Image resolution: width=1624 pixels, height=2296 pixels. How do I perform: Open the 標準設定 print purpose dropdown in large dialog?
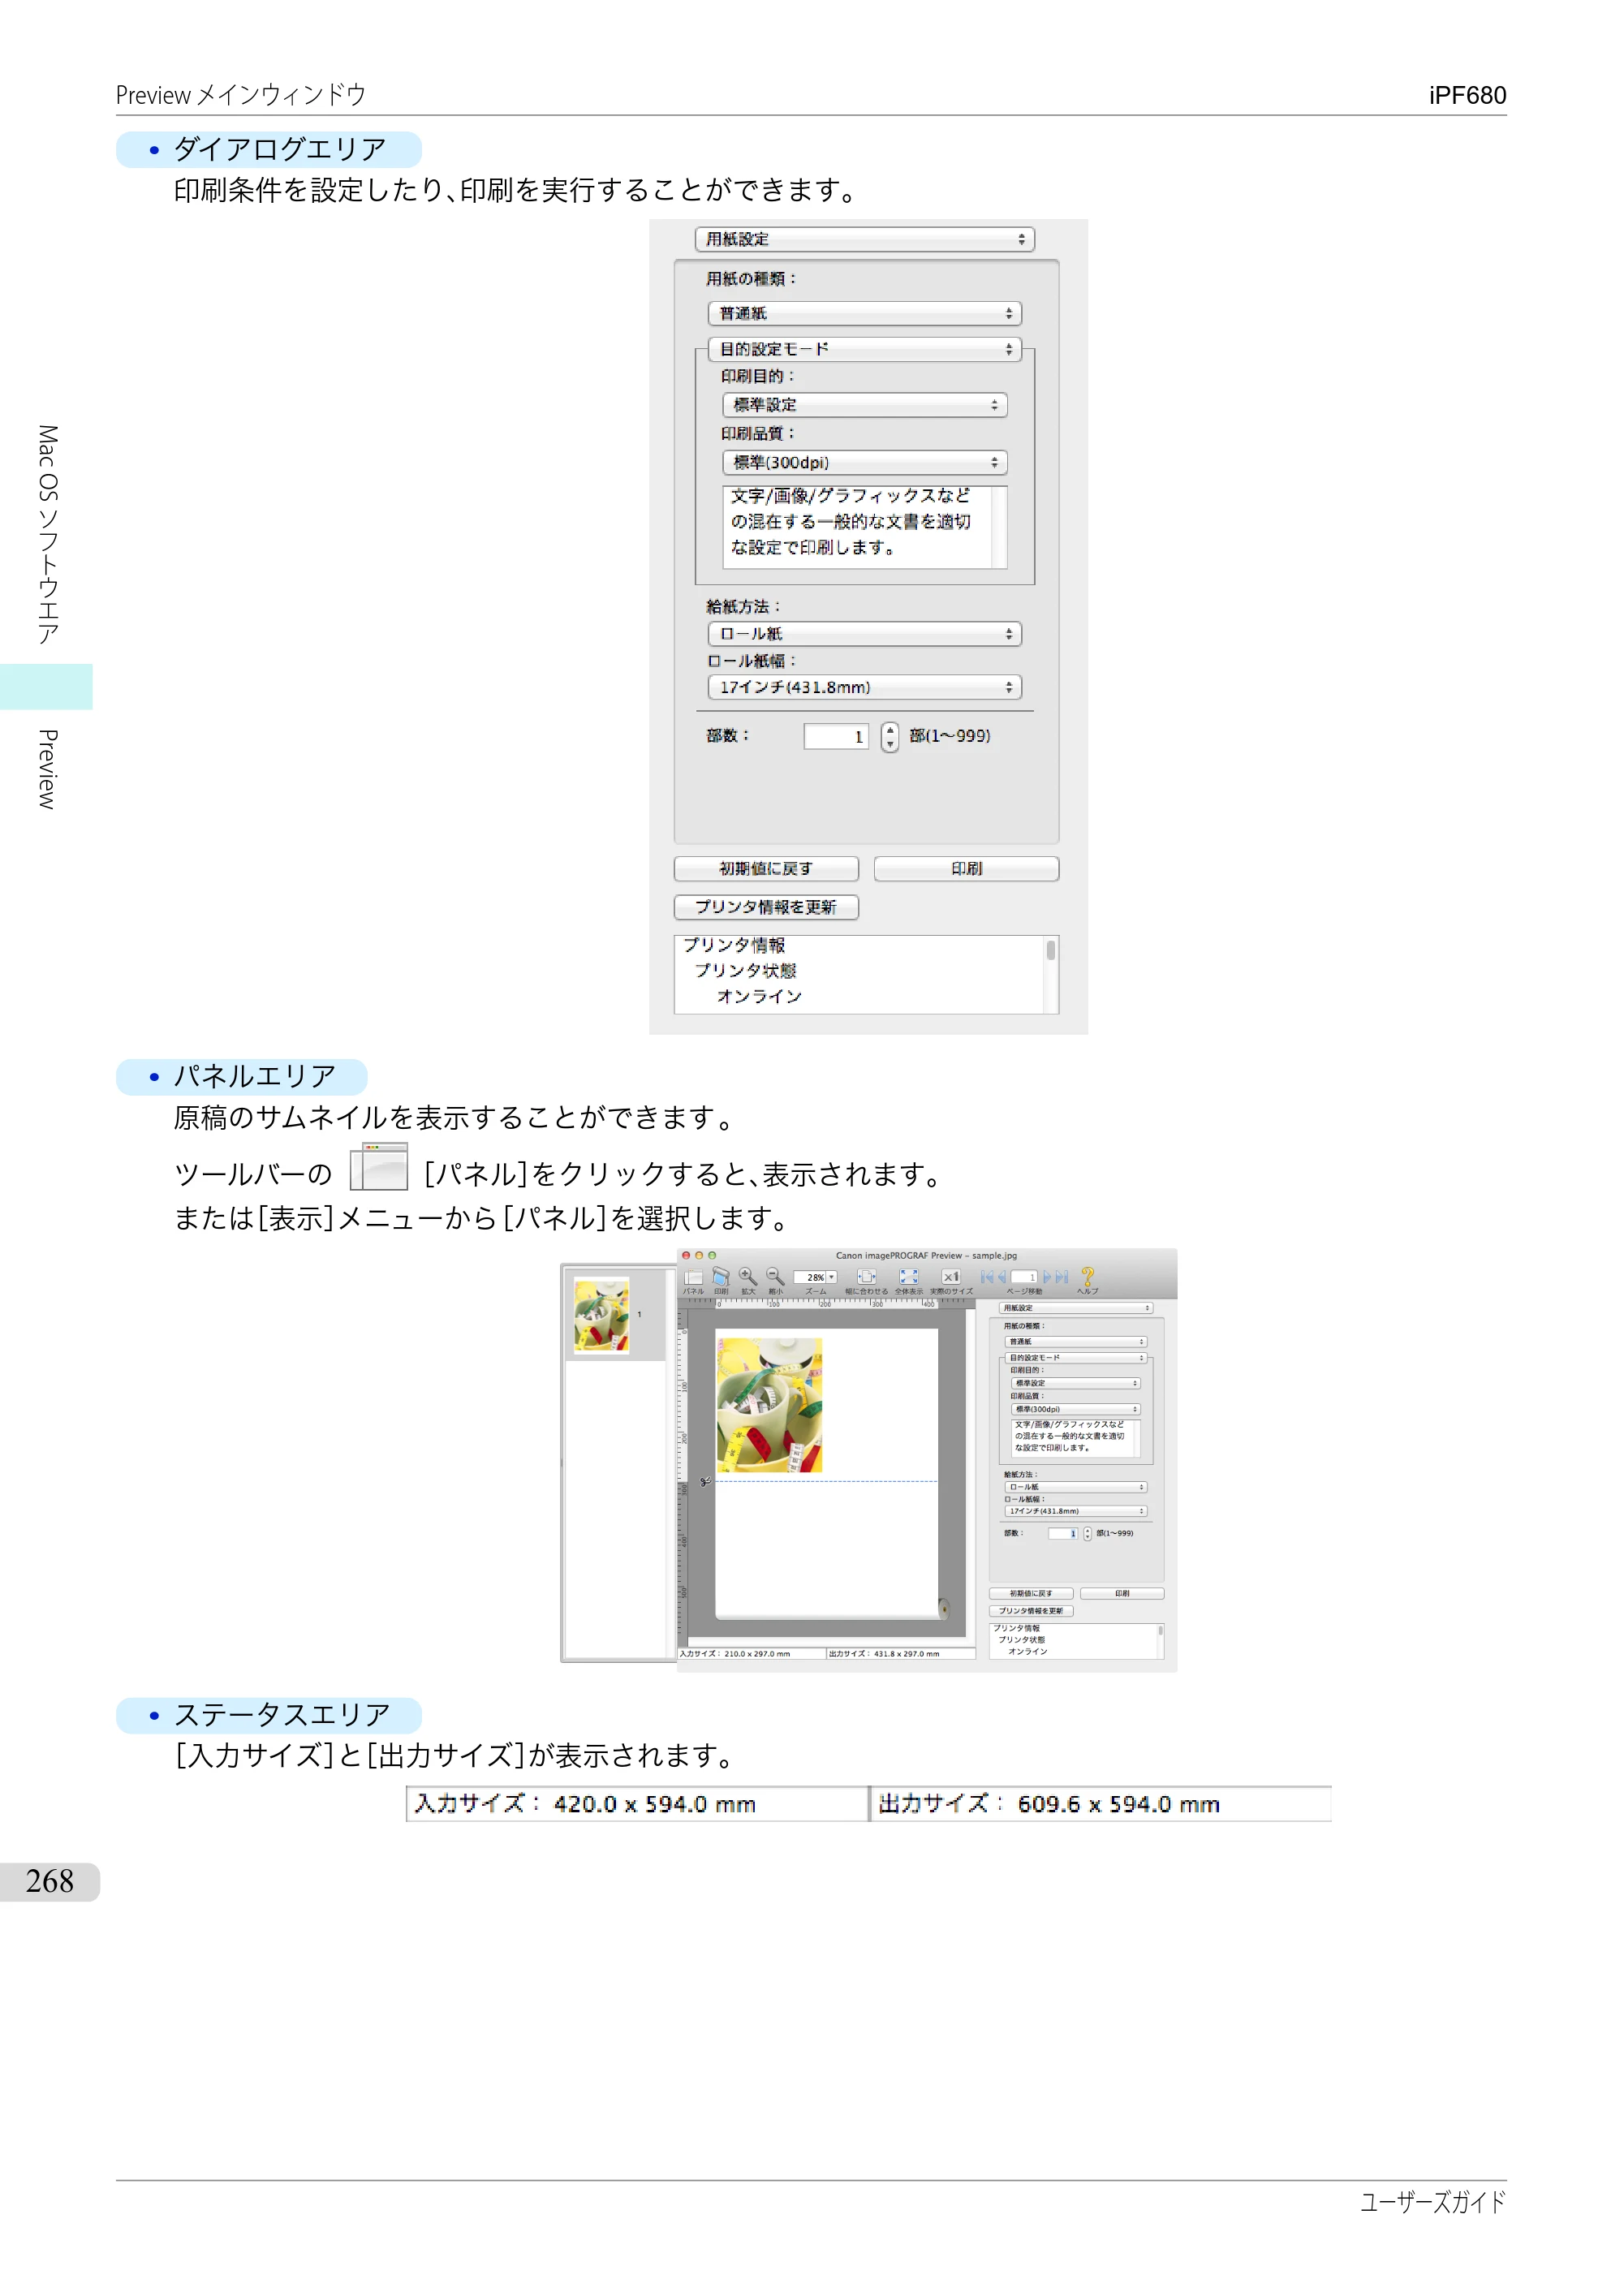865,405
